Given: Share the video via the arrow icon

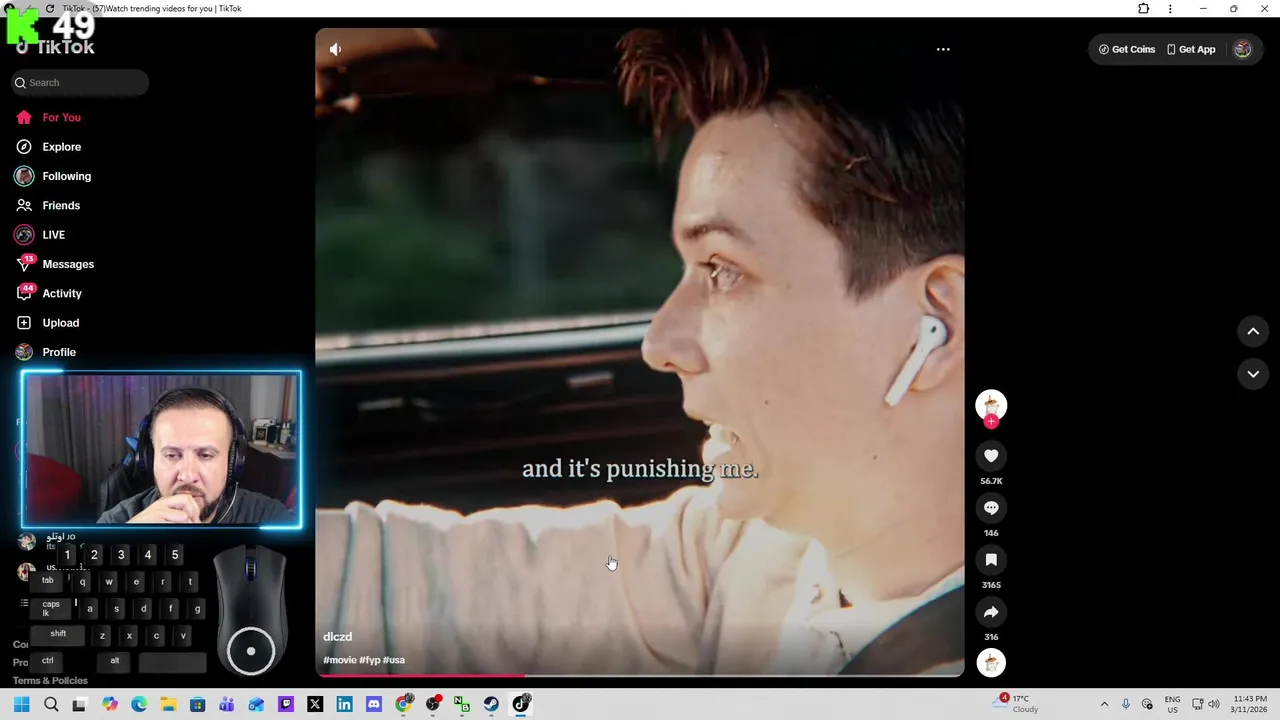Looking at the screenshot, I should [x=991, y=612].
